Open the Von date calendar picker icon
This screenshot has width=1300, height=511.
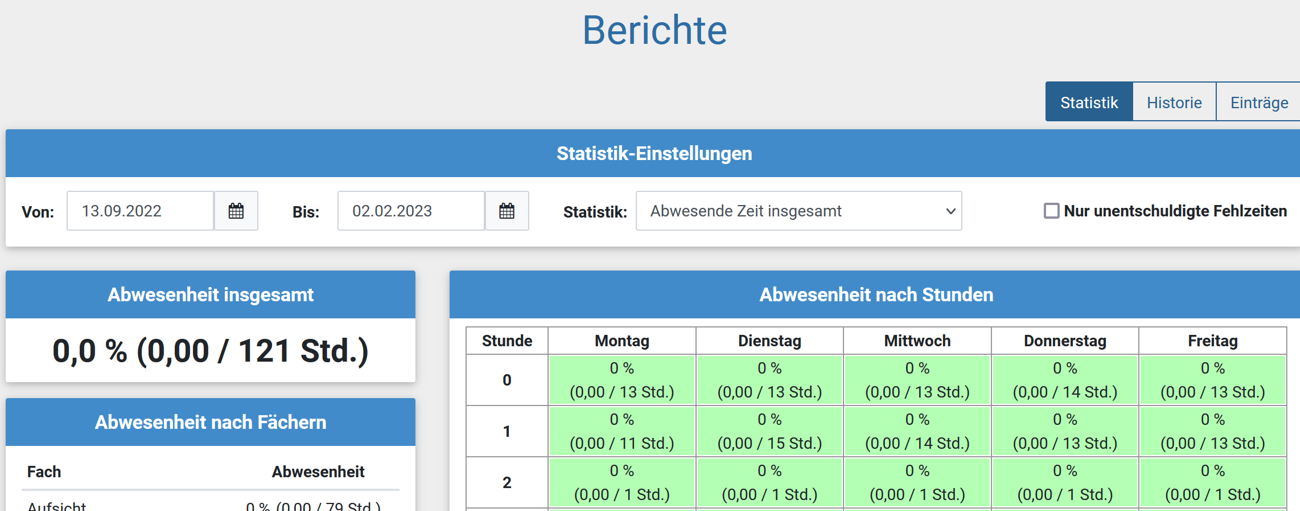click(x=236, y=211)
